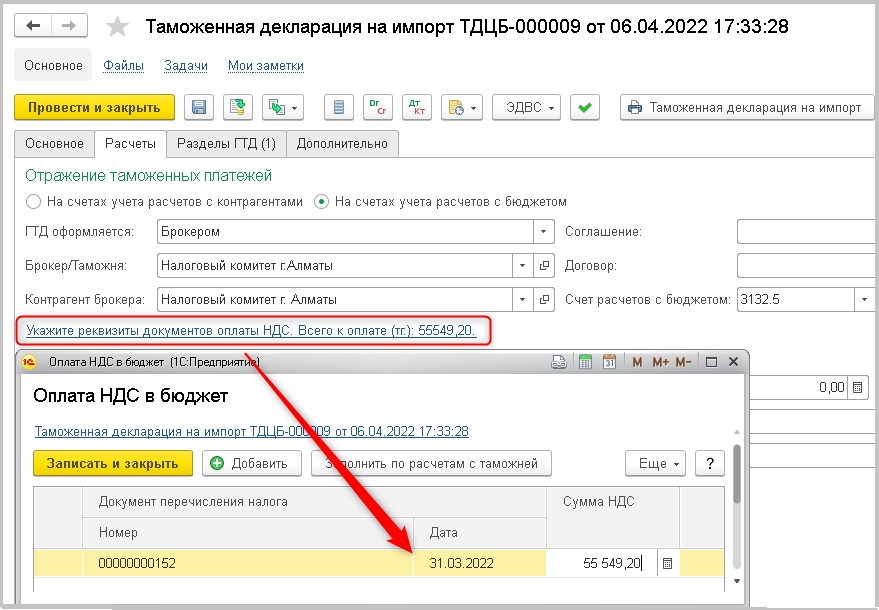Screen dimensions: 879x610
Task: Select 'На счетах учета расчетов с бюджетом'
Action: (321, 201)
